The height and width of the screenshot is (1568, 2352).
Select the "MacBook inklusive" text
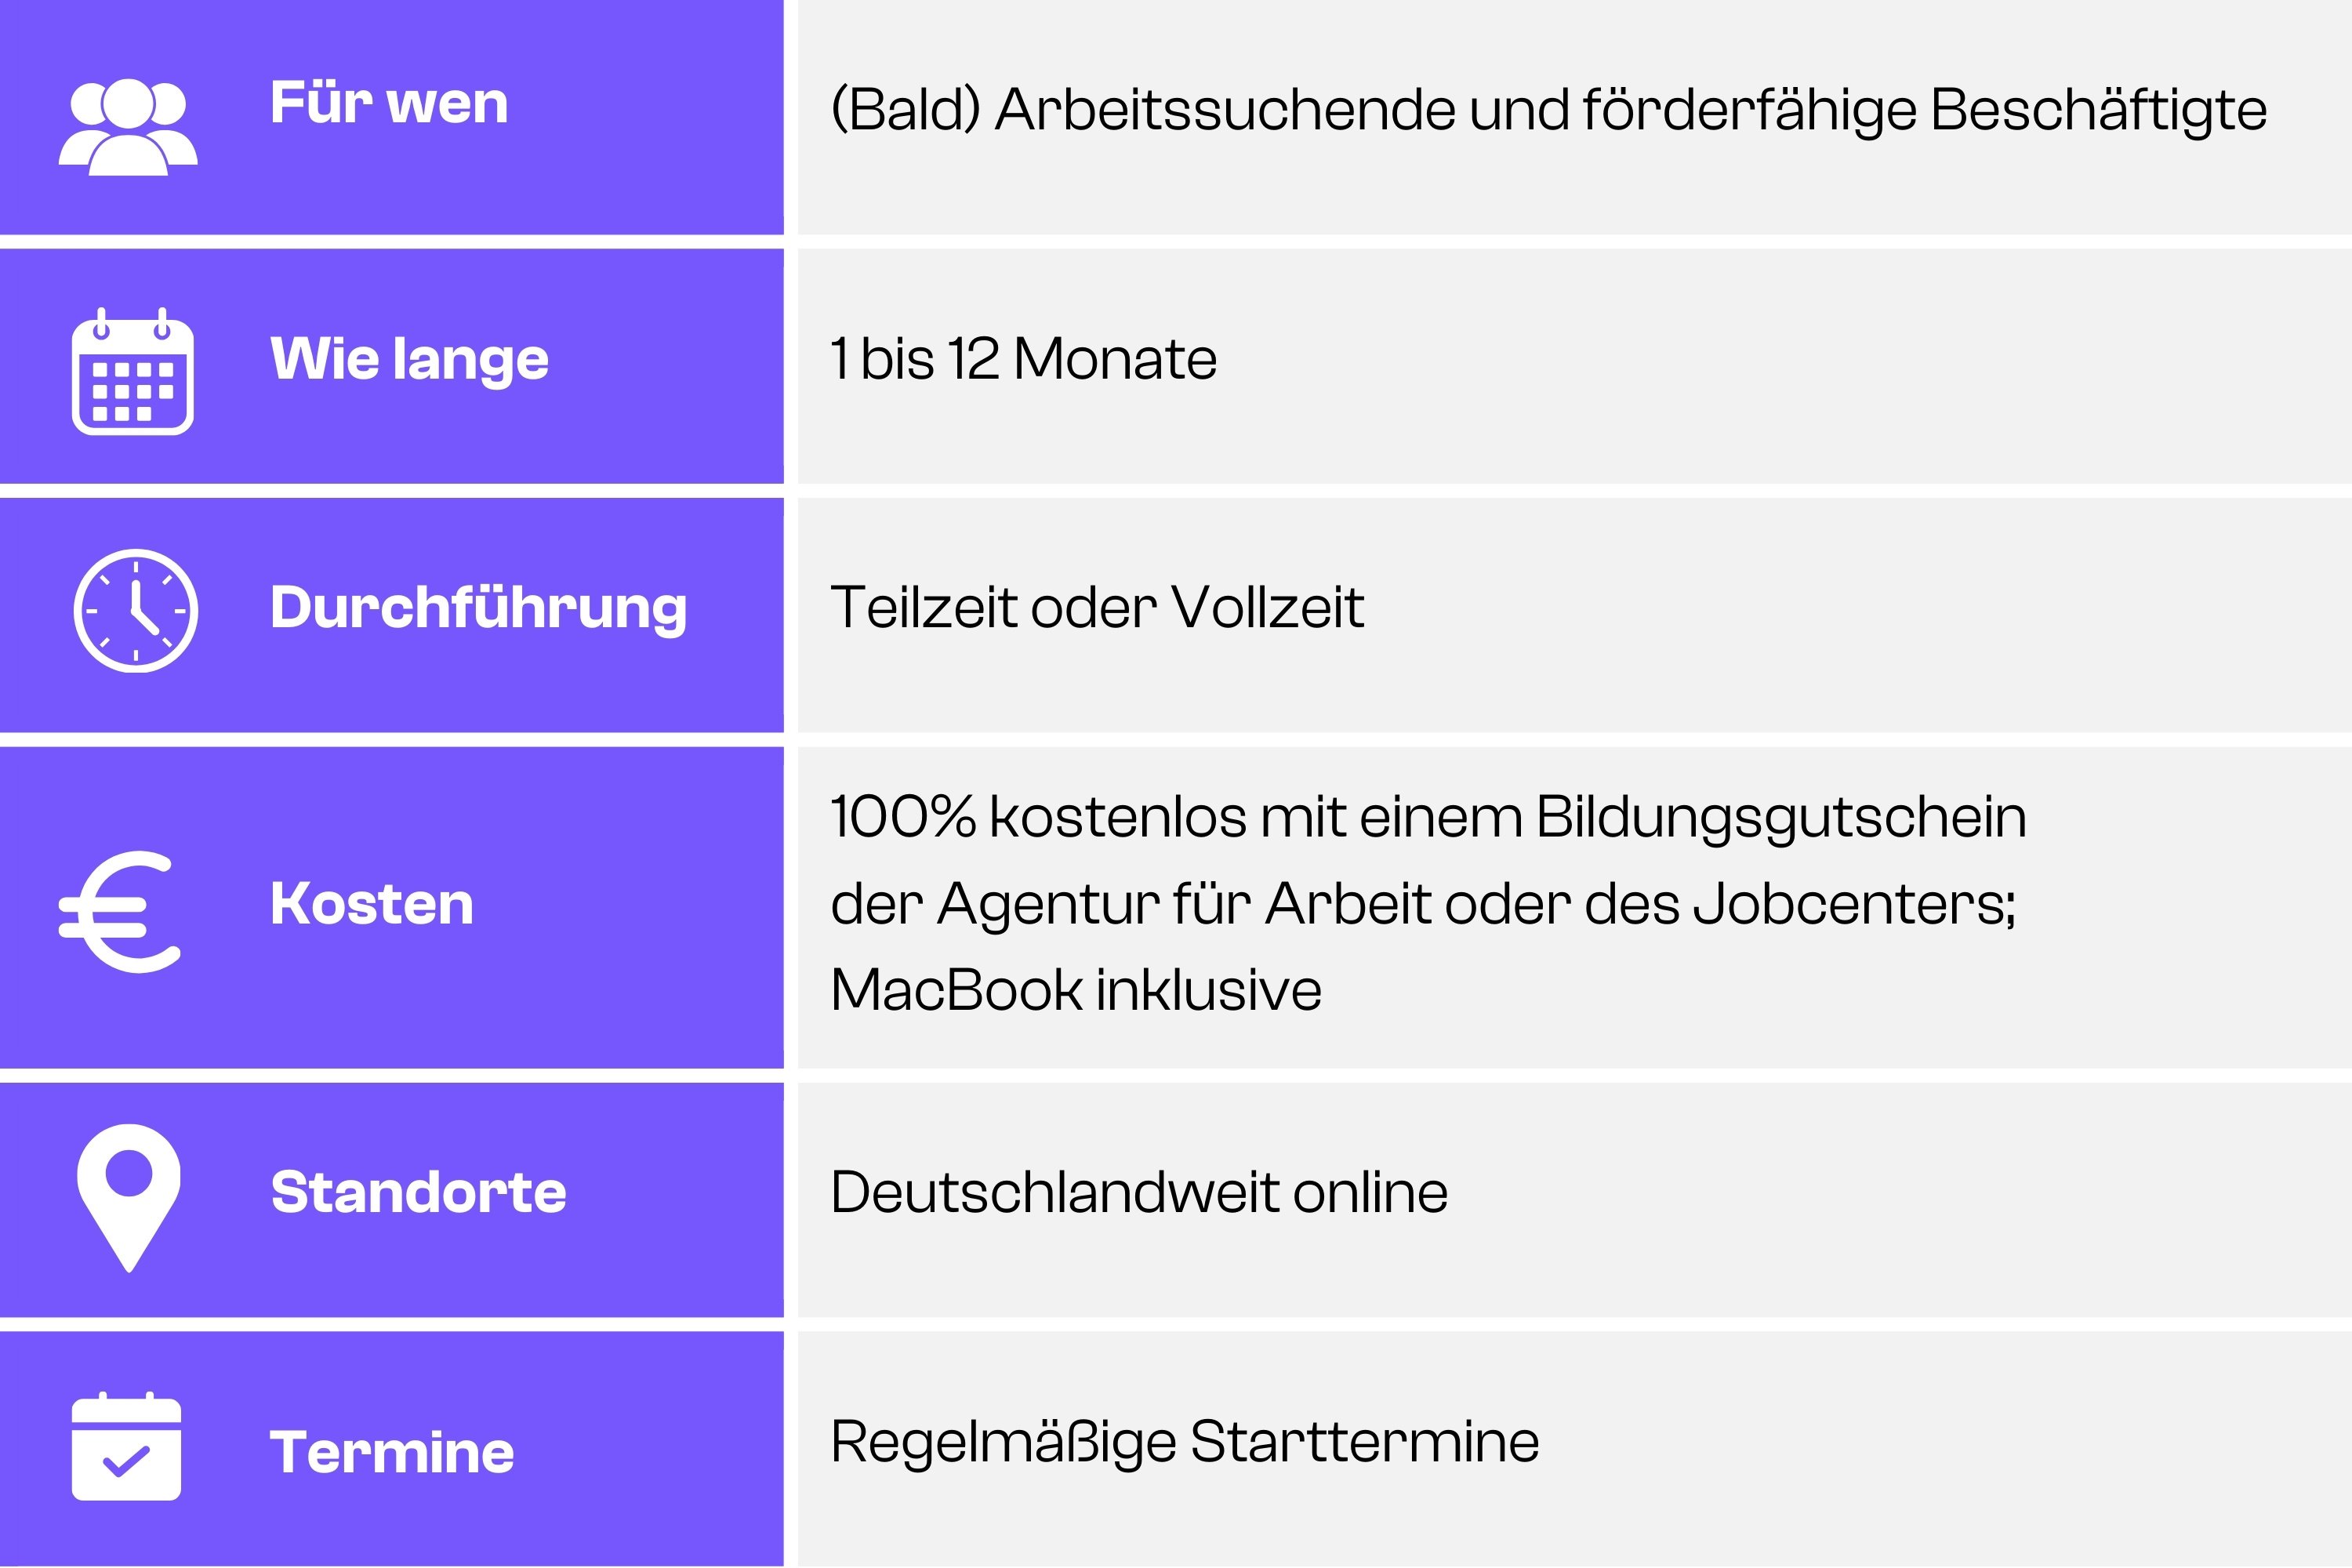click(1076, 990)
